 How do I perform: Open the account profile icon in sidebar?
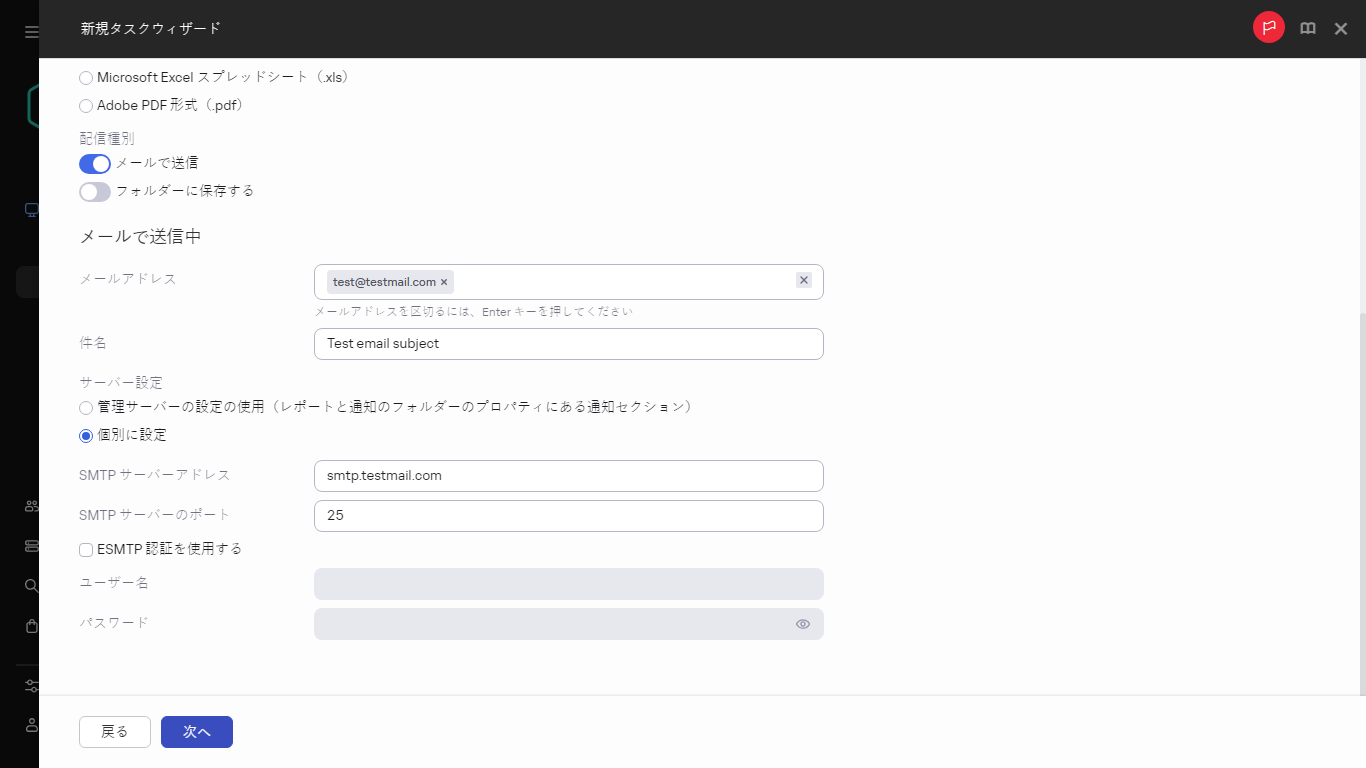click(x=29, y=725)
